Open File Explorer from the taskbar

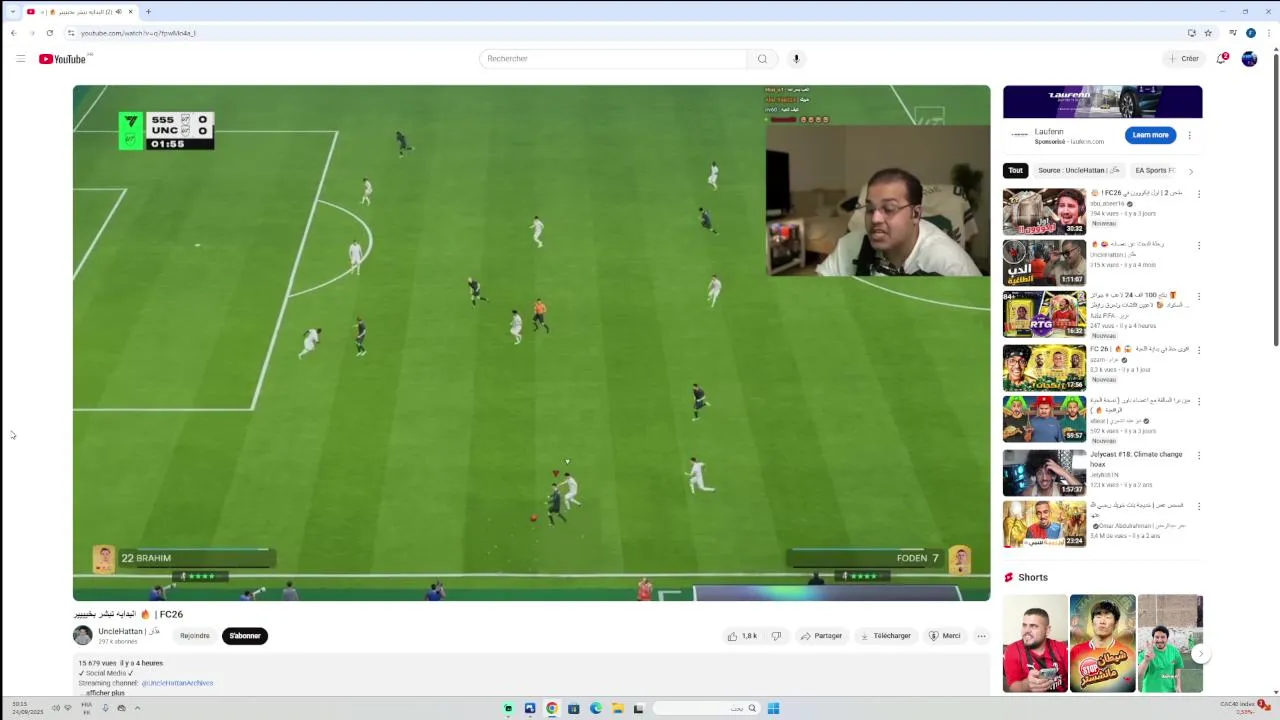pos(617,708)
